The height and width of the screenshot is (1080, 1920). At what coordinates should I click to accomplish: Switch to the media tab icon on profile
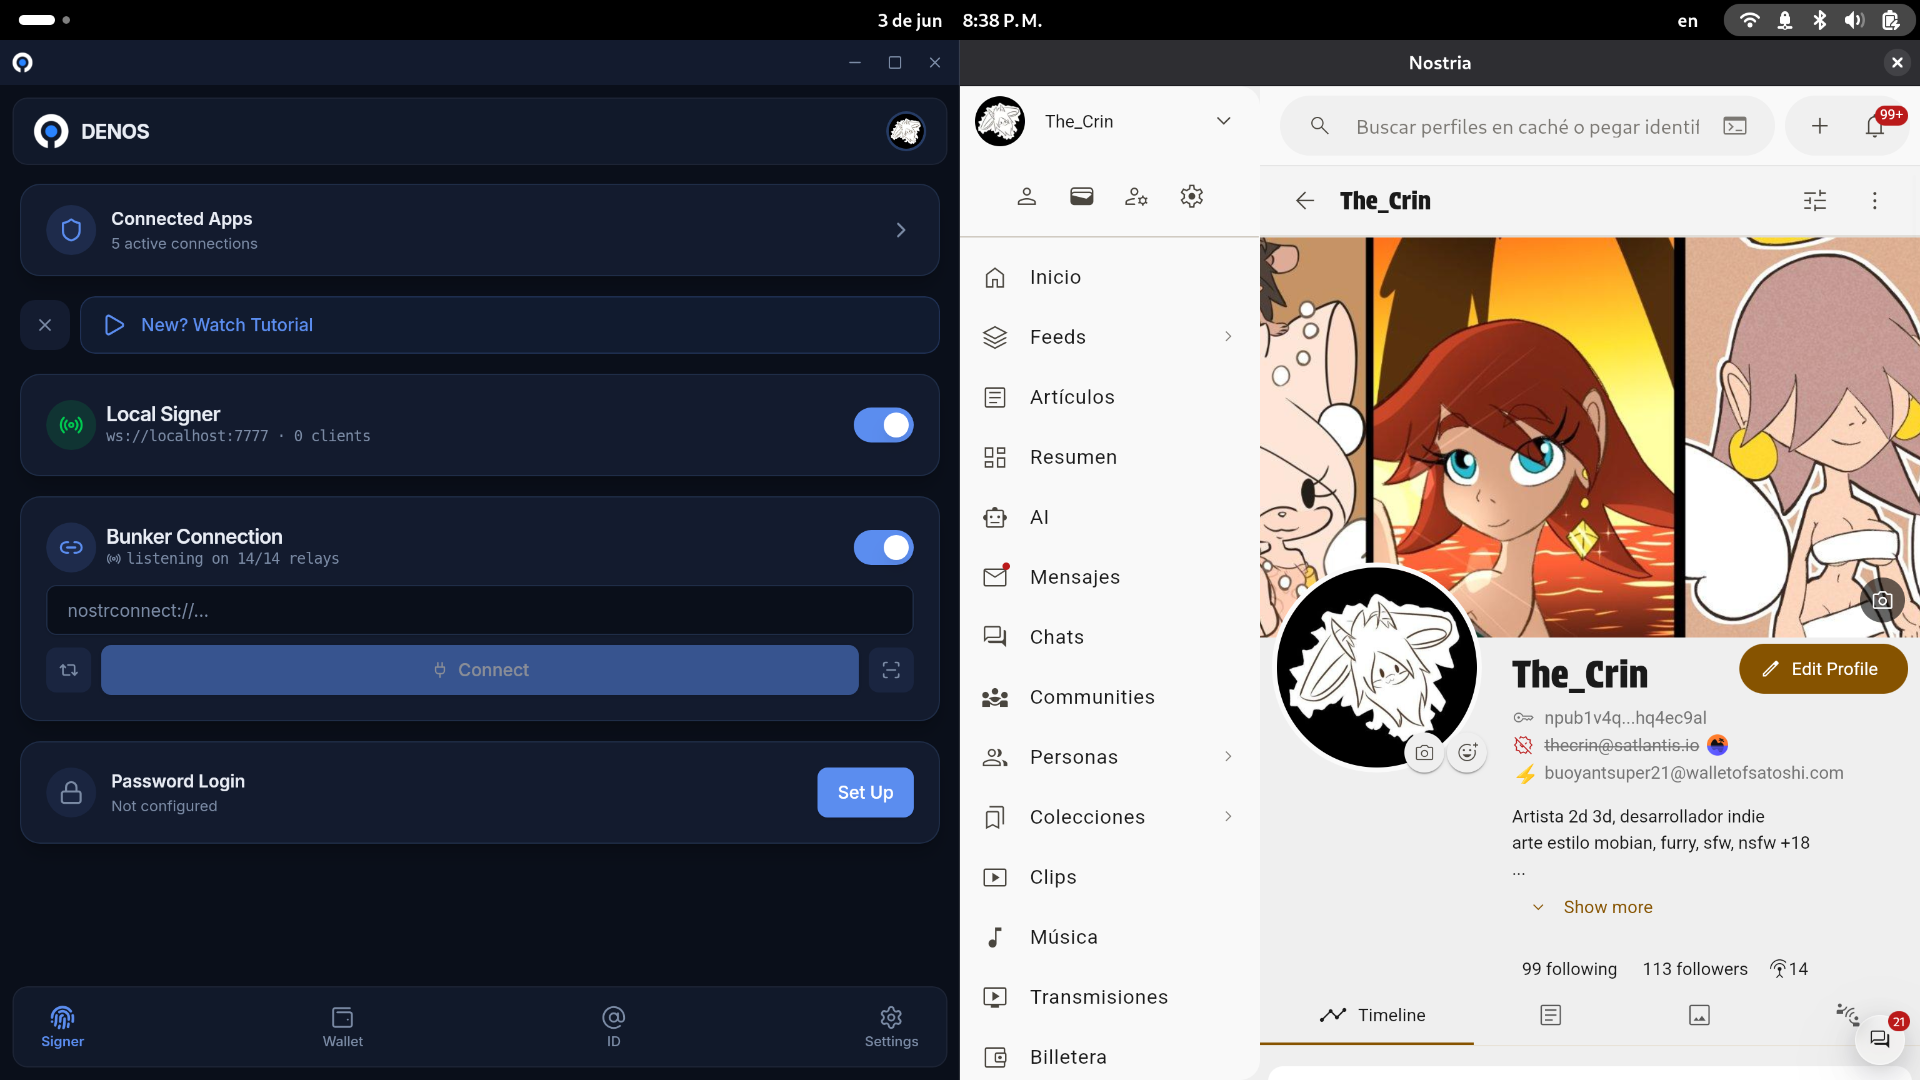[x=1699, y=1015]
